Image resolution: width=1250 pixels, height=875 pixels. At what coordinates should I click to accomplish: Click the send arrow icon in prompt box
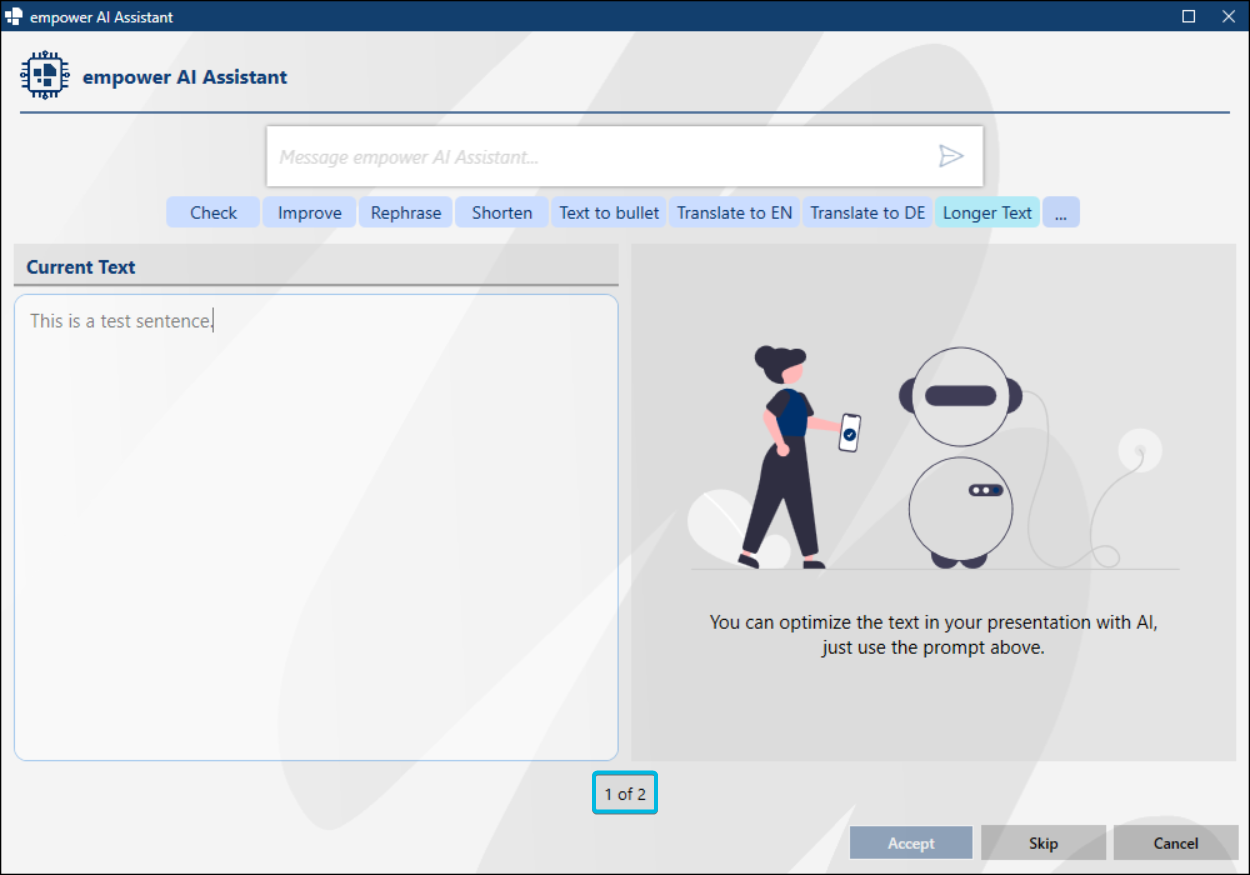point(950,156)
